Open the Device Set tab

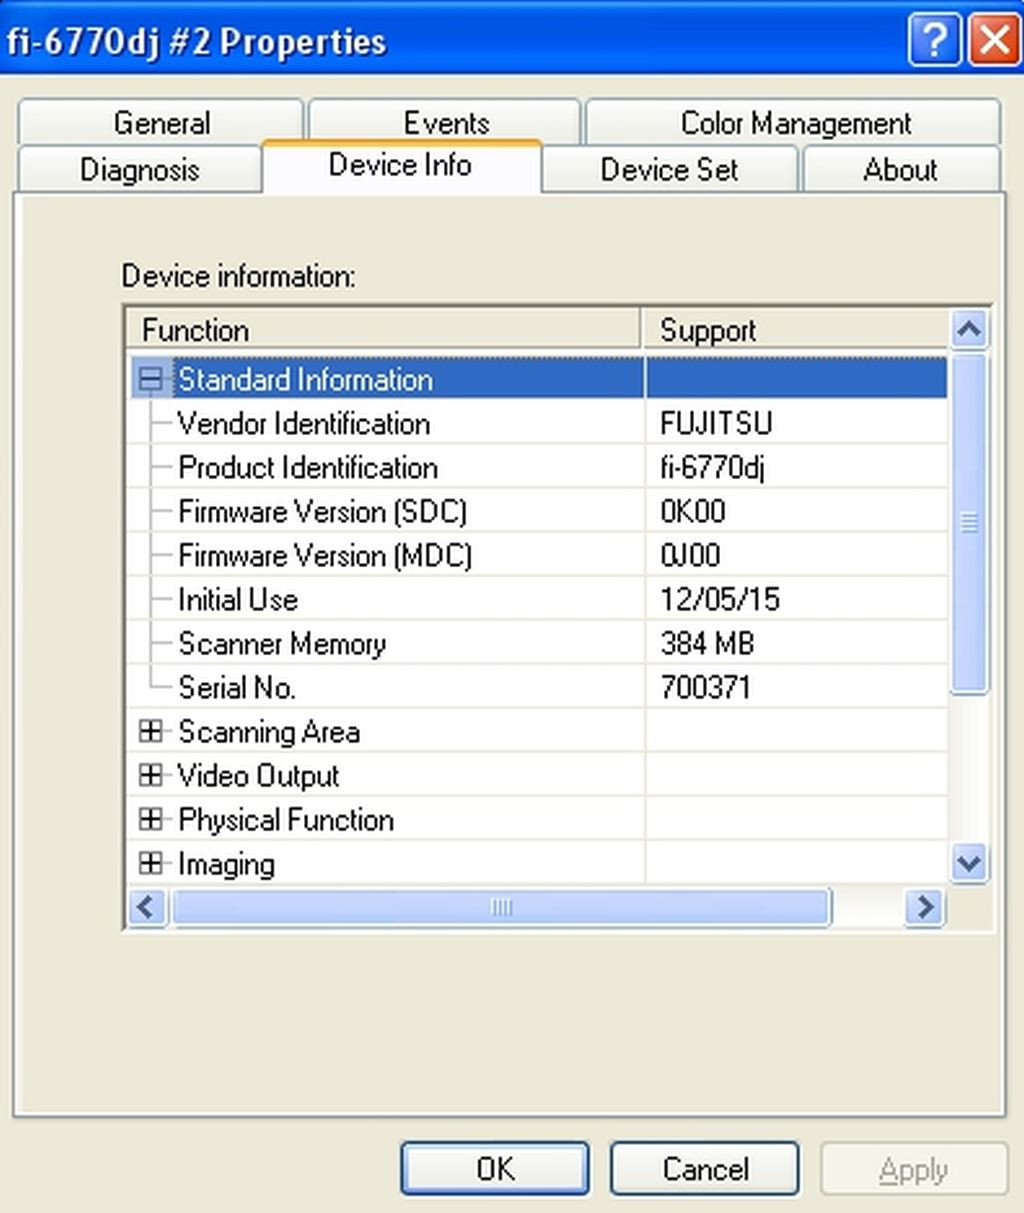[668, 170]
